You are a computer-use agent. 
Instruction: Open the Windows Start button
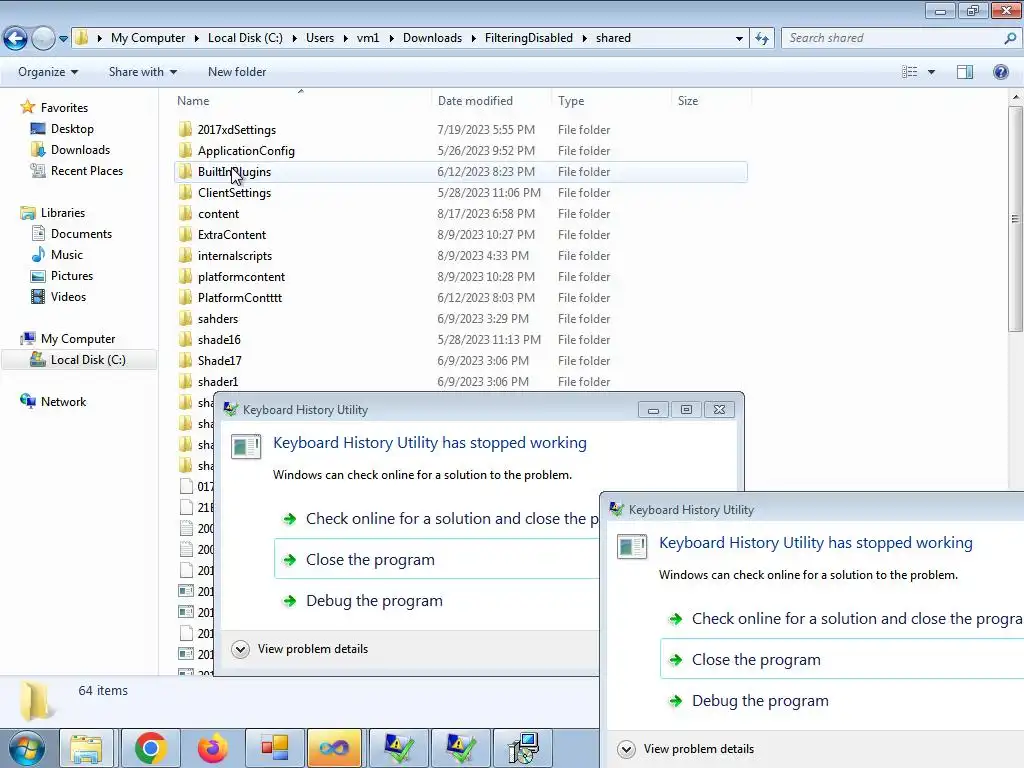27,748
